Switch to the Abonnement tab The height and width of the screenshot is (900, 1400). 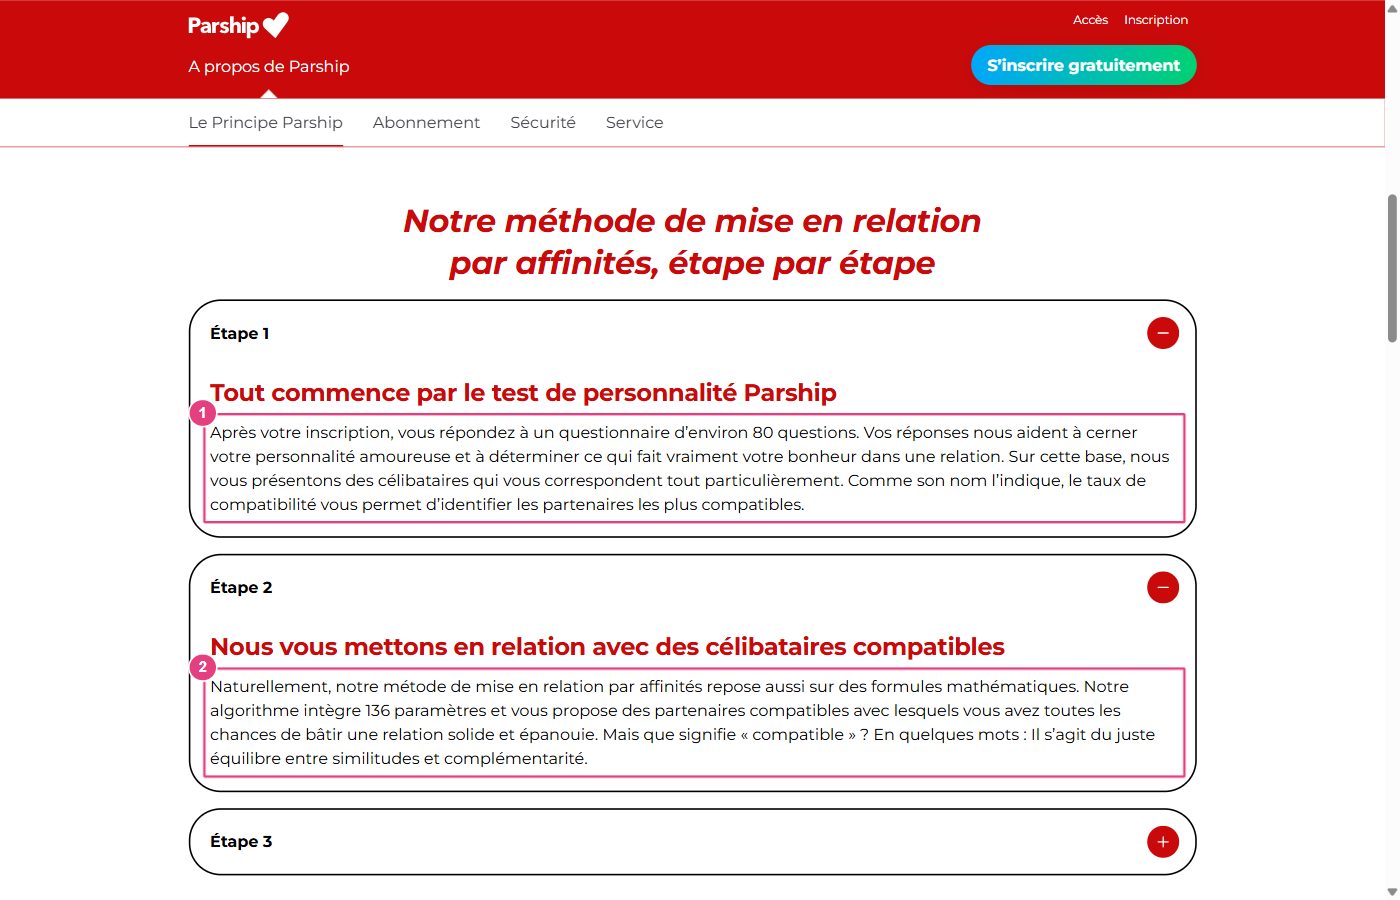(x=426, y=122)
